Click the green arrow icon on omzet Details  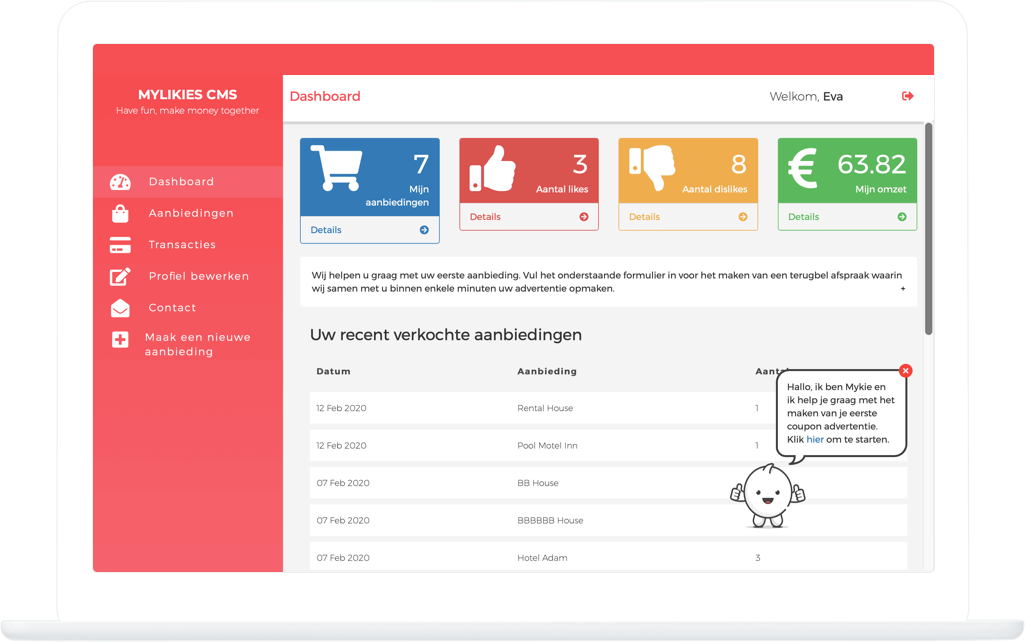click(902, 217)
